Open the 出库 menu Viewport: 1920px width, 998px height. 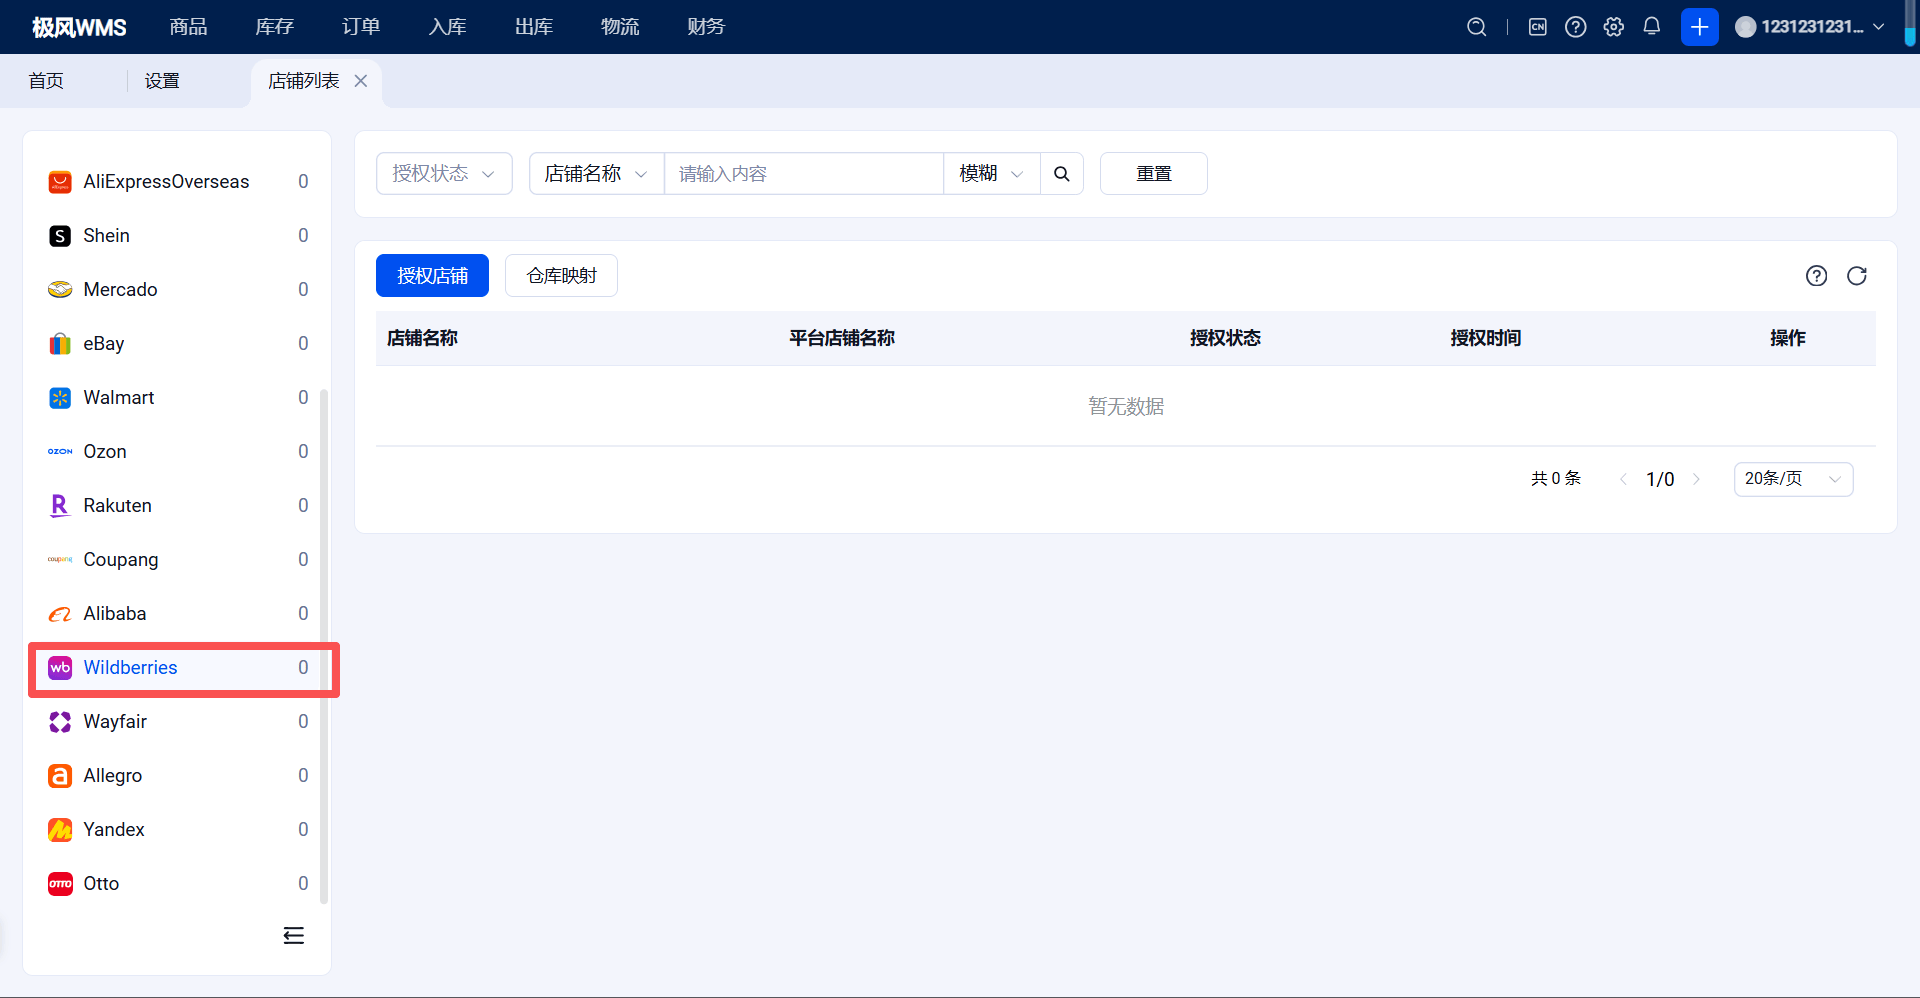click(x=534, y=27)
